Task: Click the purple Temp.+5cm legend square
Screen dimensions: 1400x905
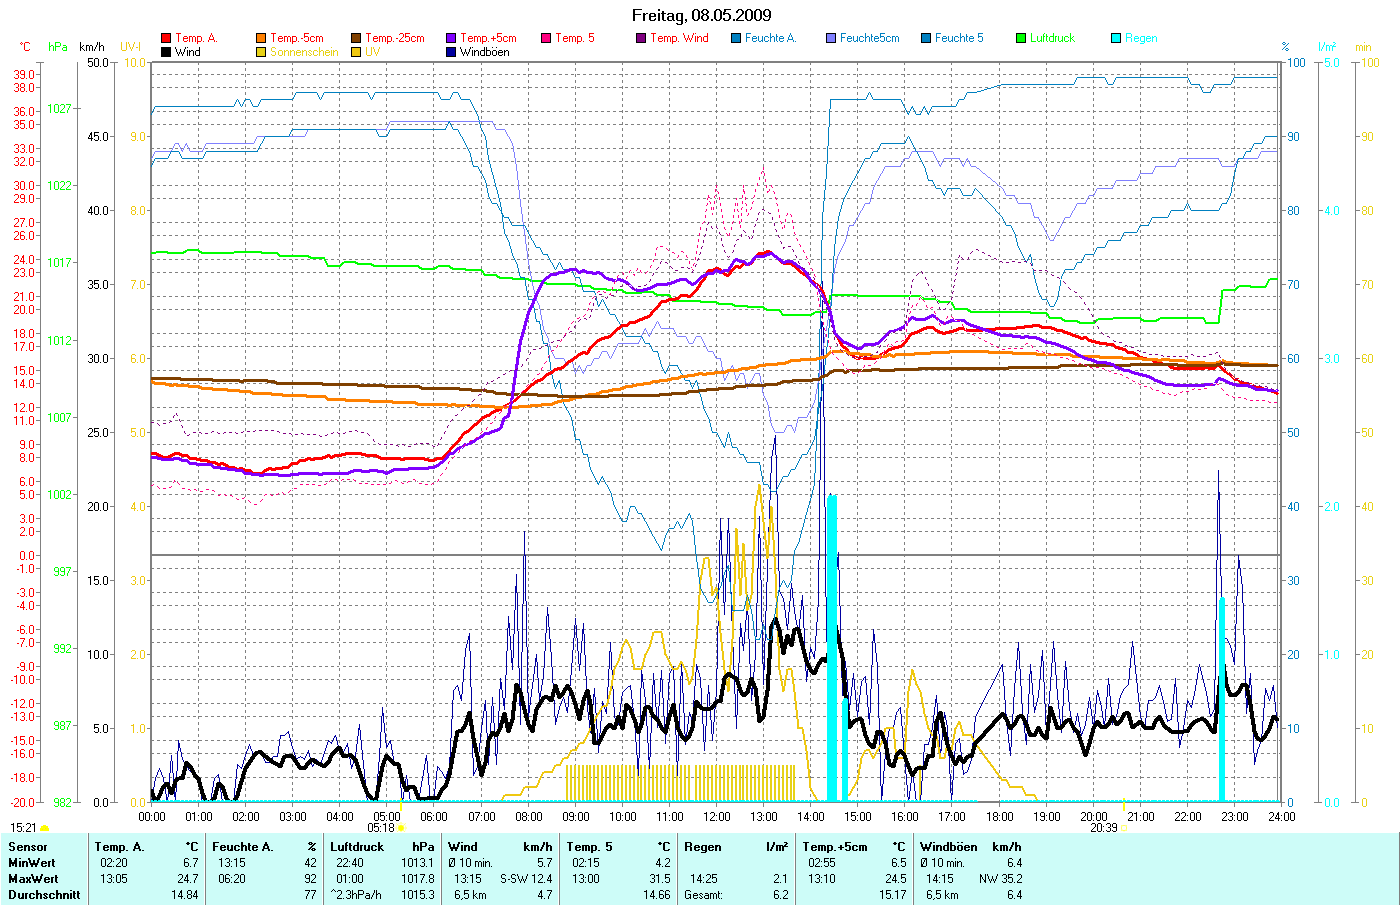Action: tap(451, 38)
